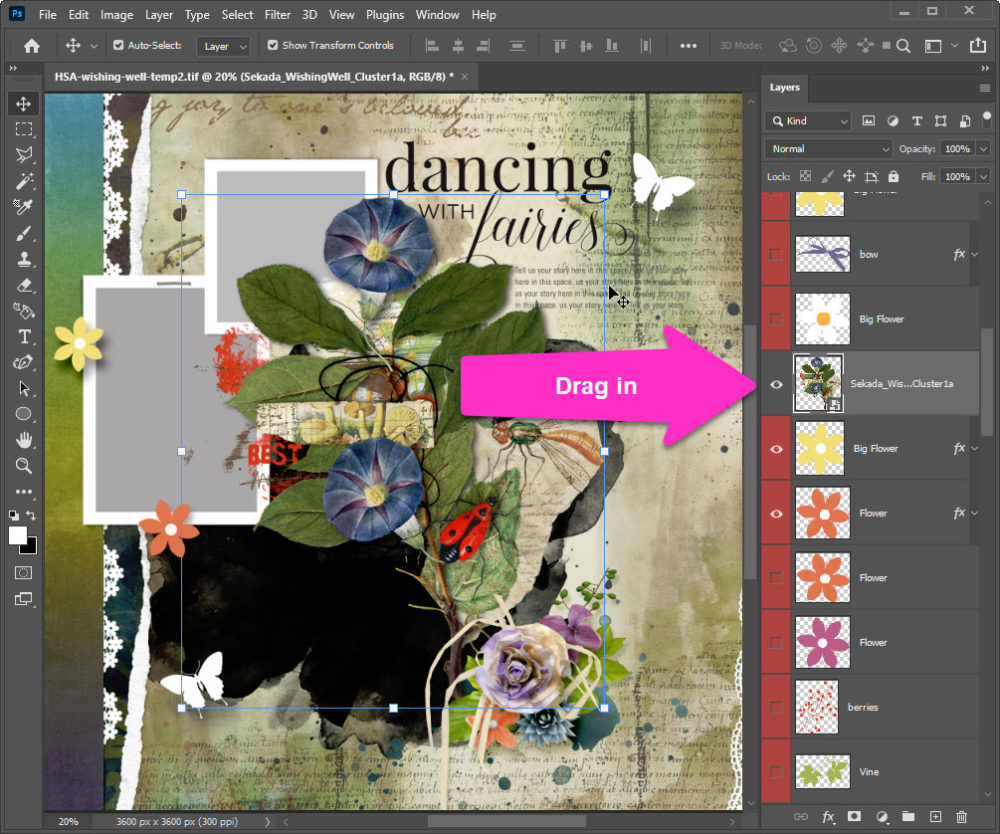
Task: Click the foreground color swatch
Action: pos(18,535)
